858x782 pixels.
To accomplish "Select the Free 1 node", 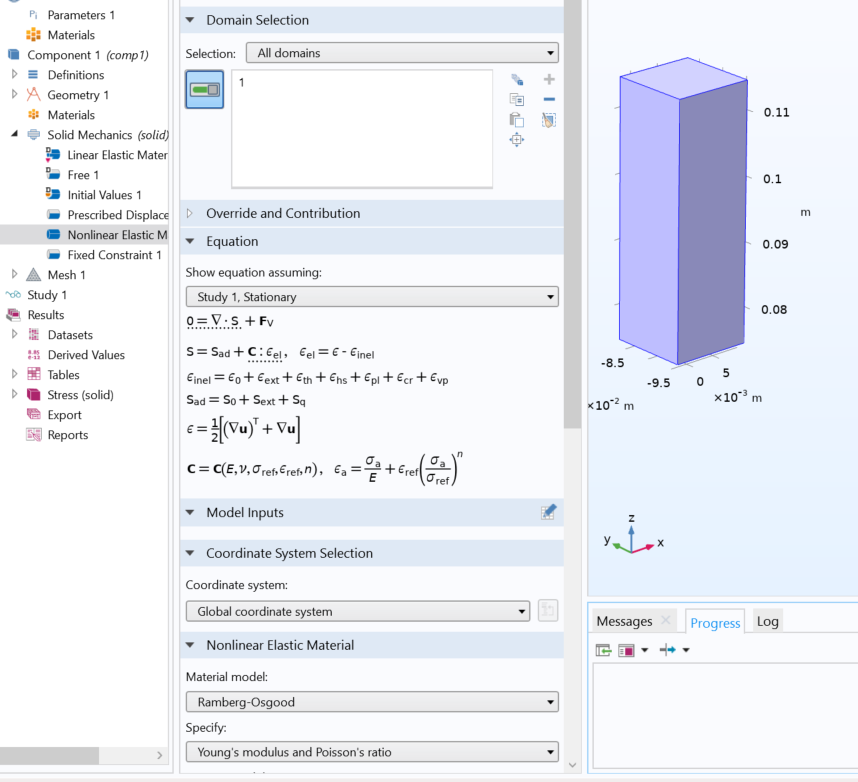I will [83, 175].
